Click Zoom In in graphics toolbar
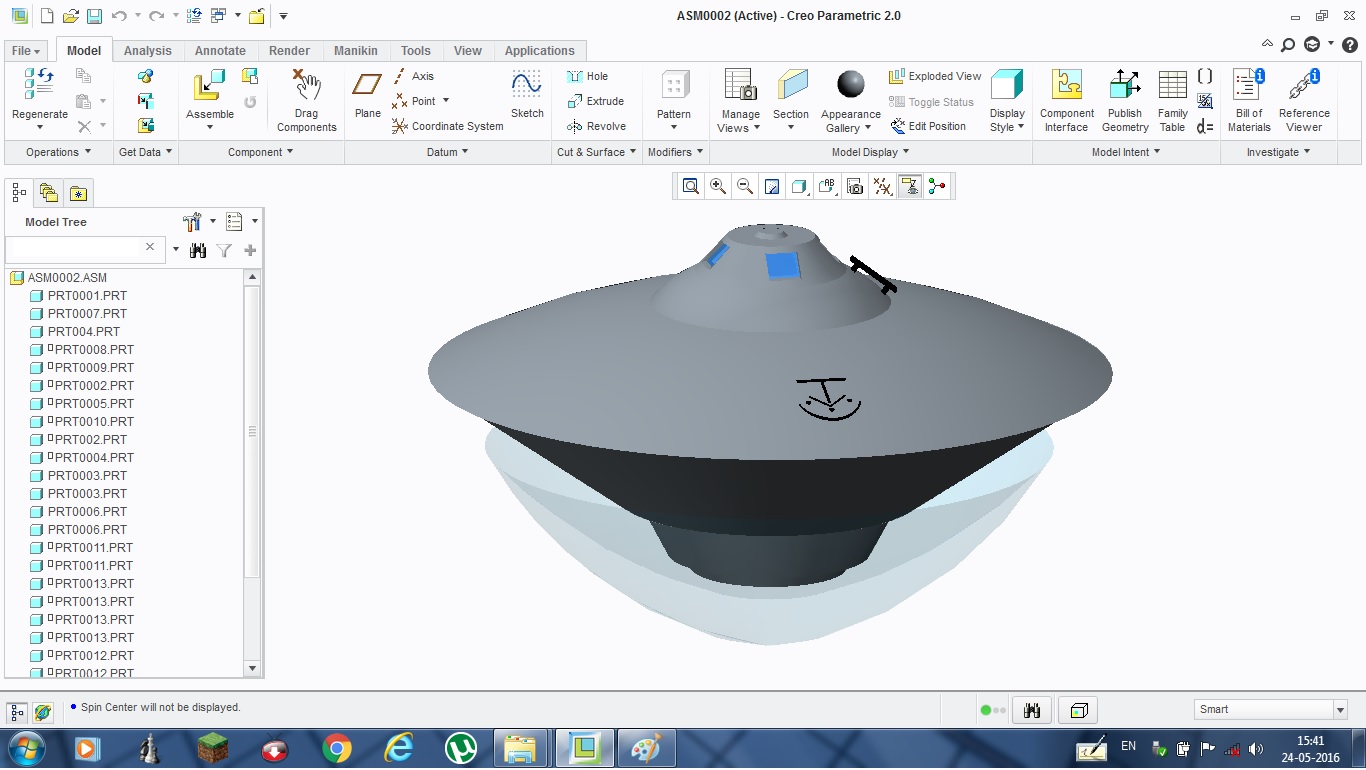 pos(718,186)
